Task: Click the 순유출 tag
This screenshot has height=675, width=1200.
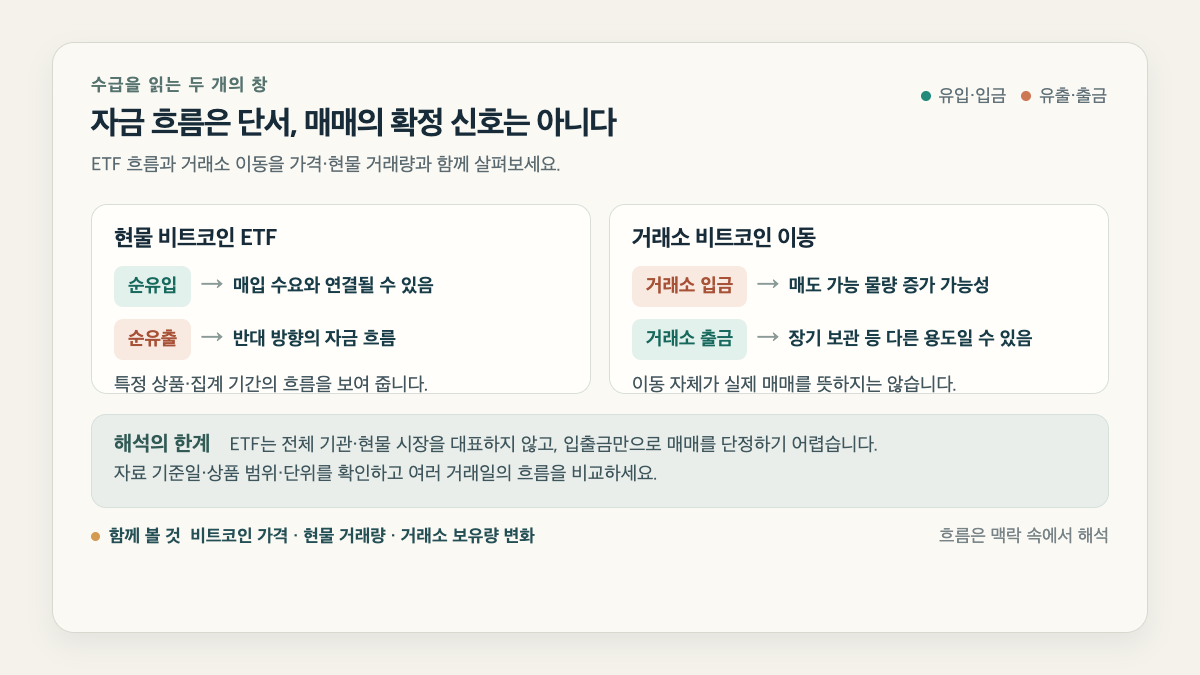Action: 152,339
